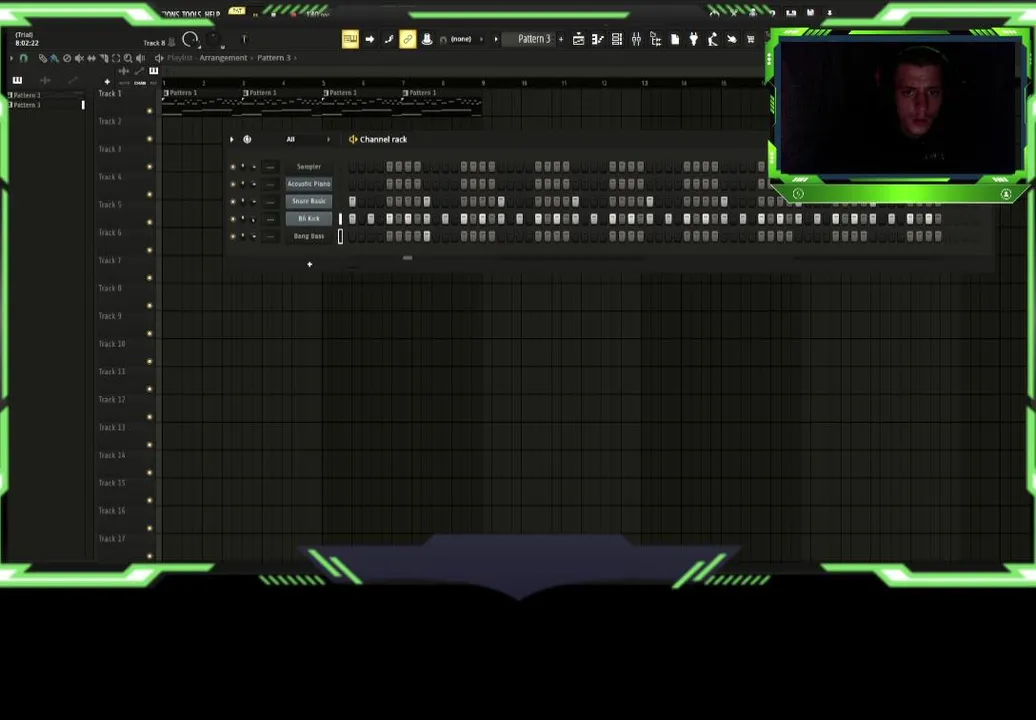
Task: Mute the Snare Basic channel LED
Action: click(233, 201)
